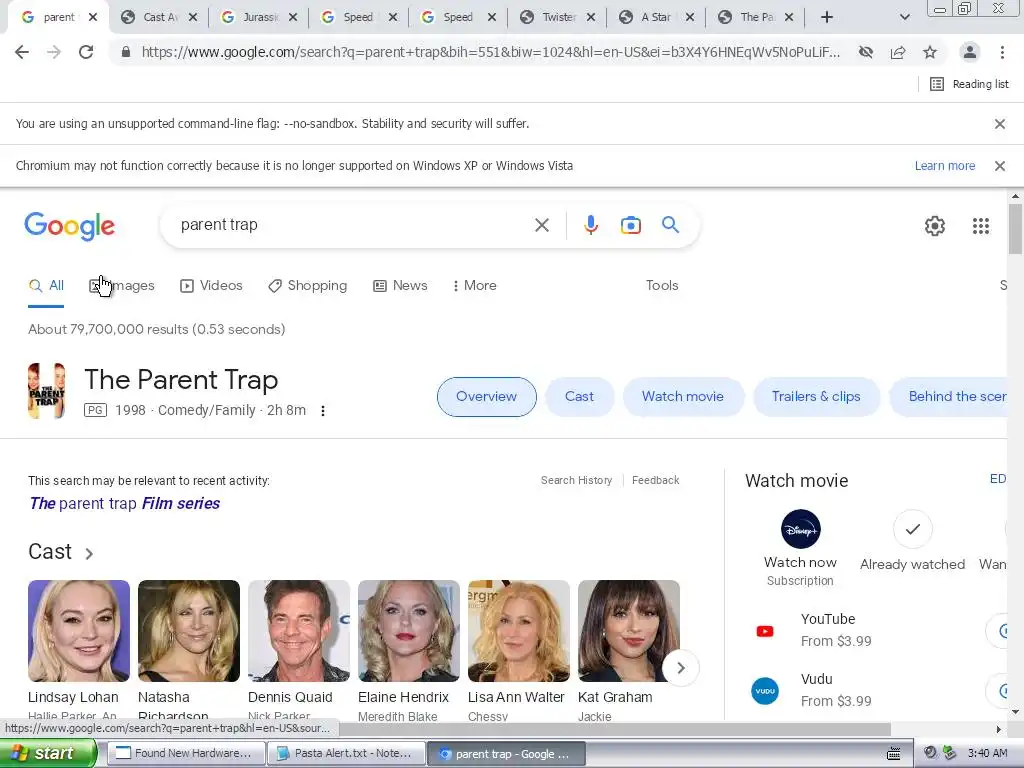Open the Reading list
Screen dimensions: 1024x768
coord(969,84)
